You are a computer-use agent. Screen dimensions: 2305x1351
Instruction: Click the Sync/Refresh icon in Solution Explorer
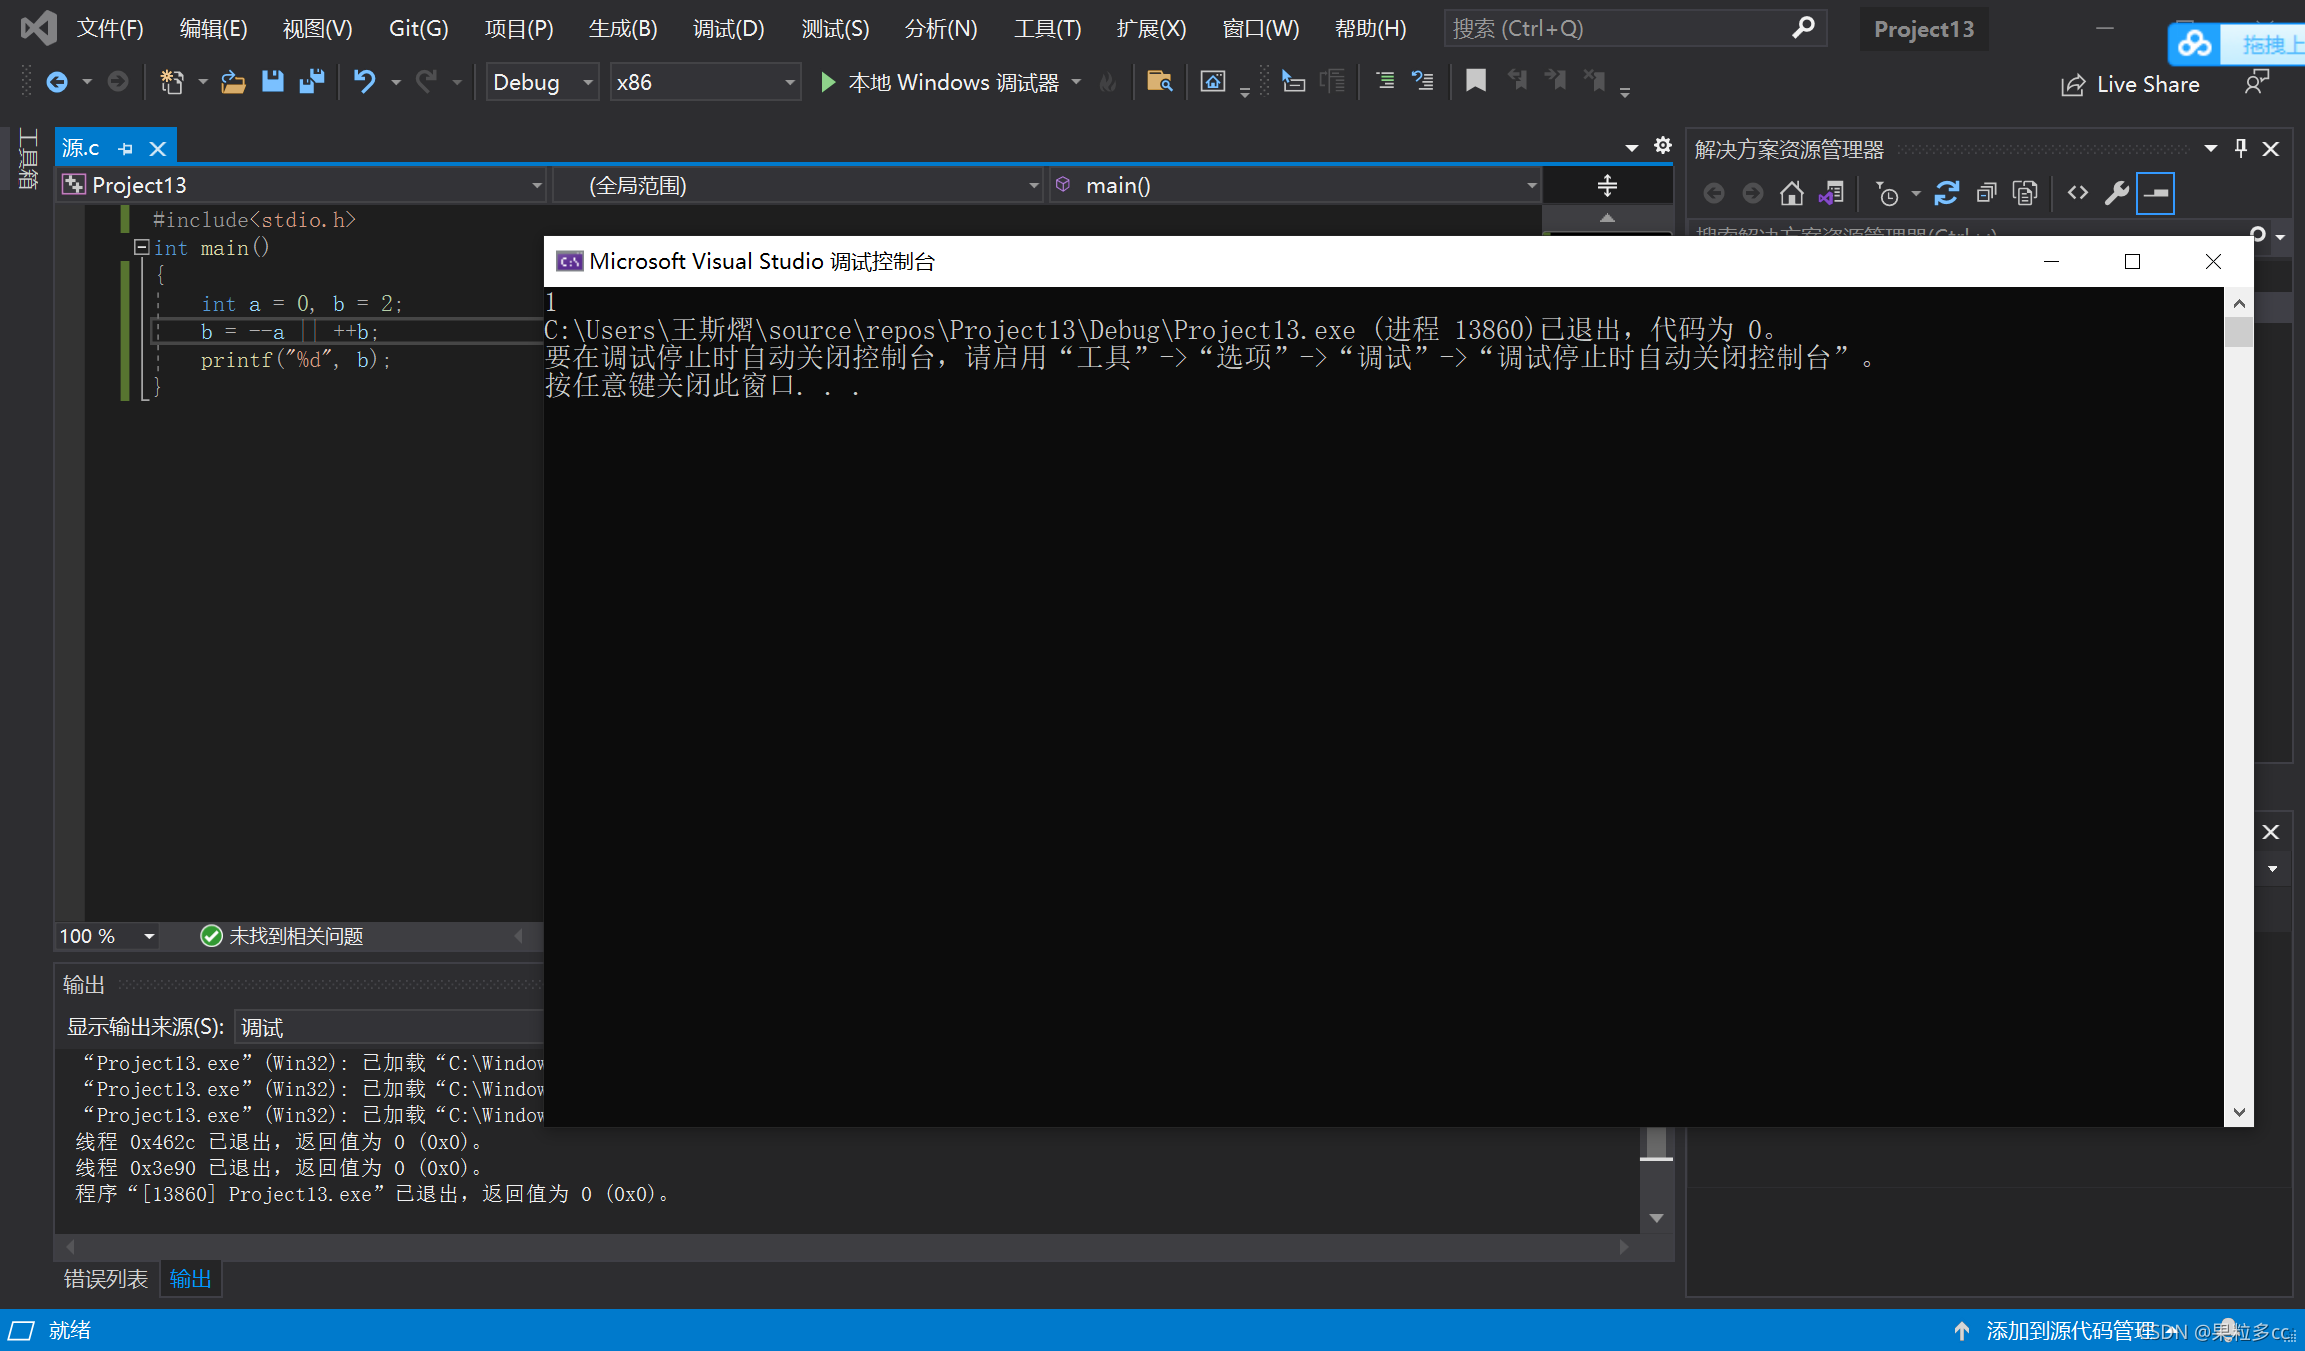tap(1946, 193)
